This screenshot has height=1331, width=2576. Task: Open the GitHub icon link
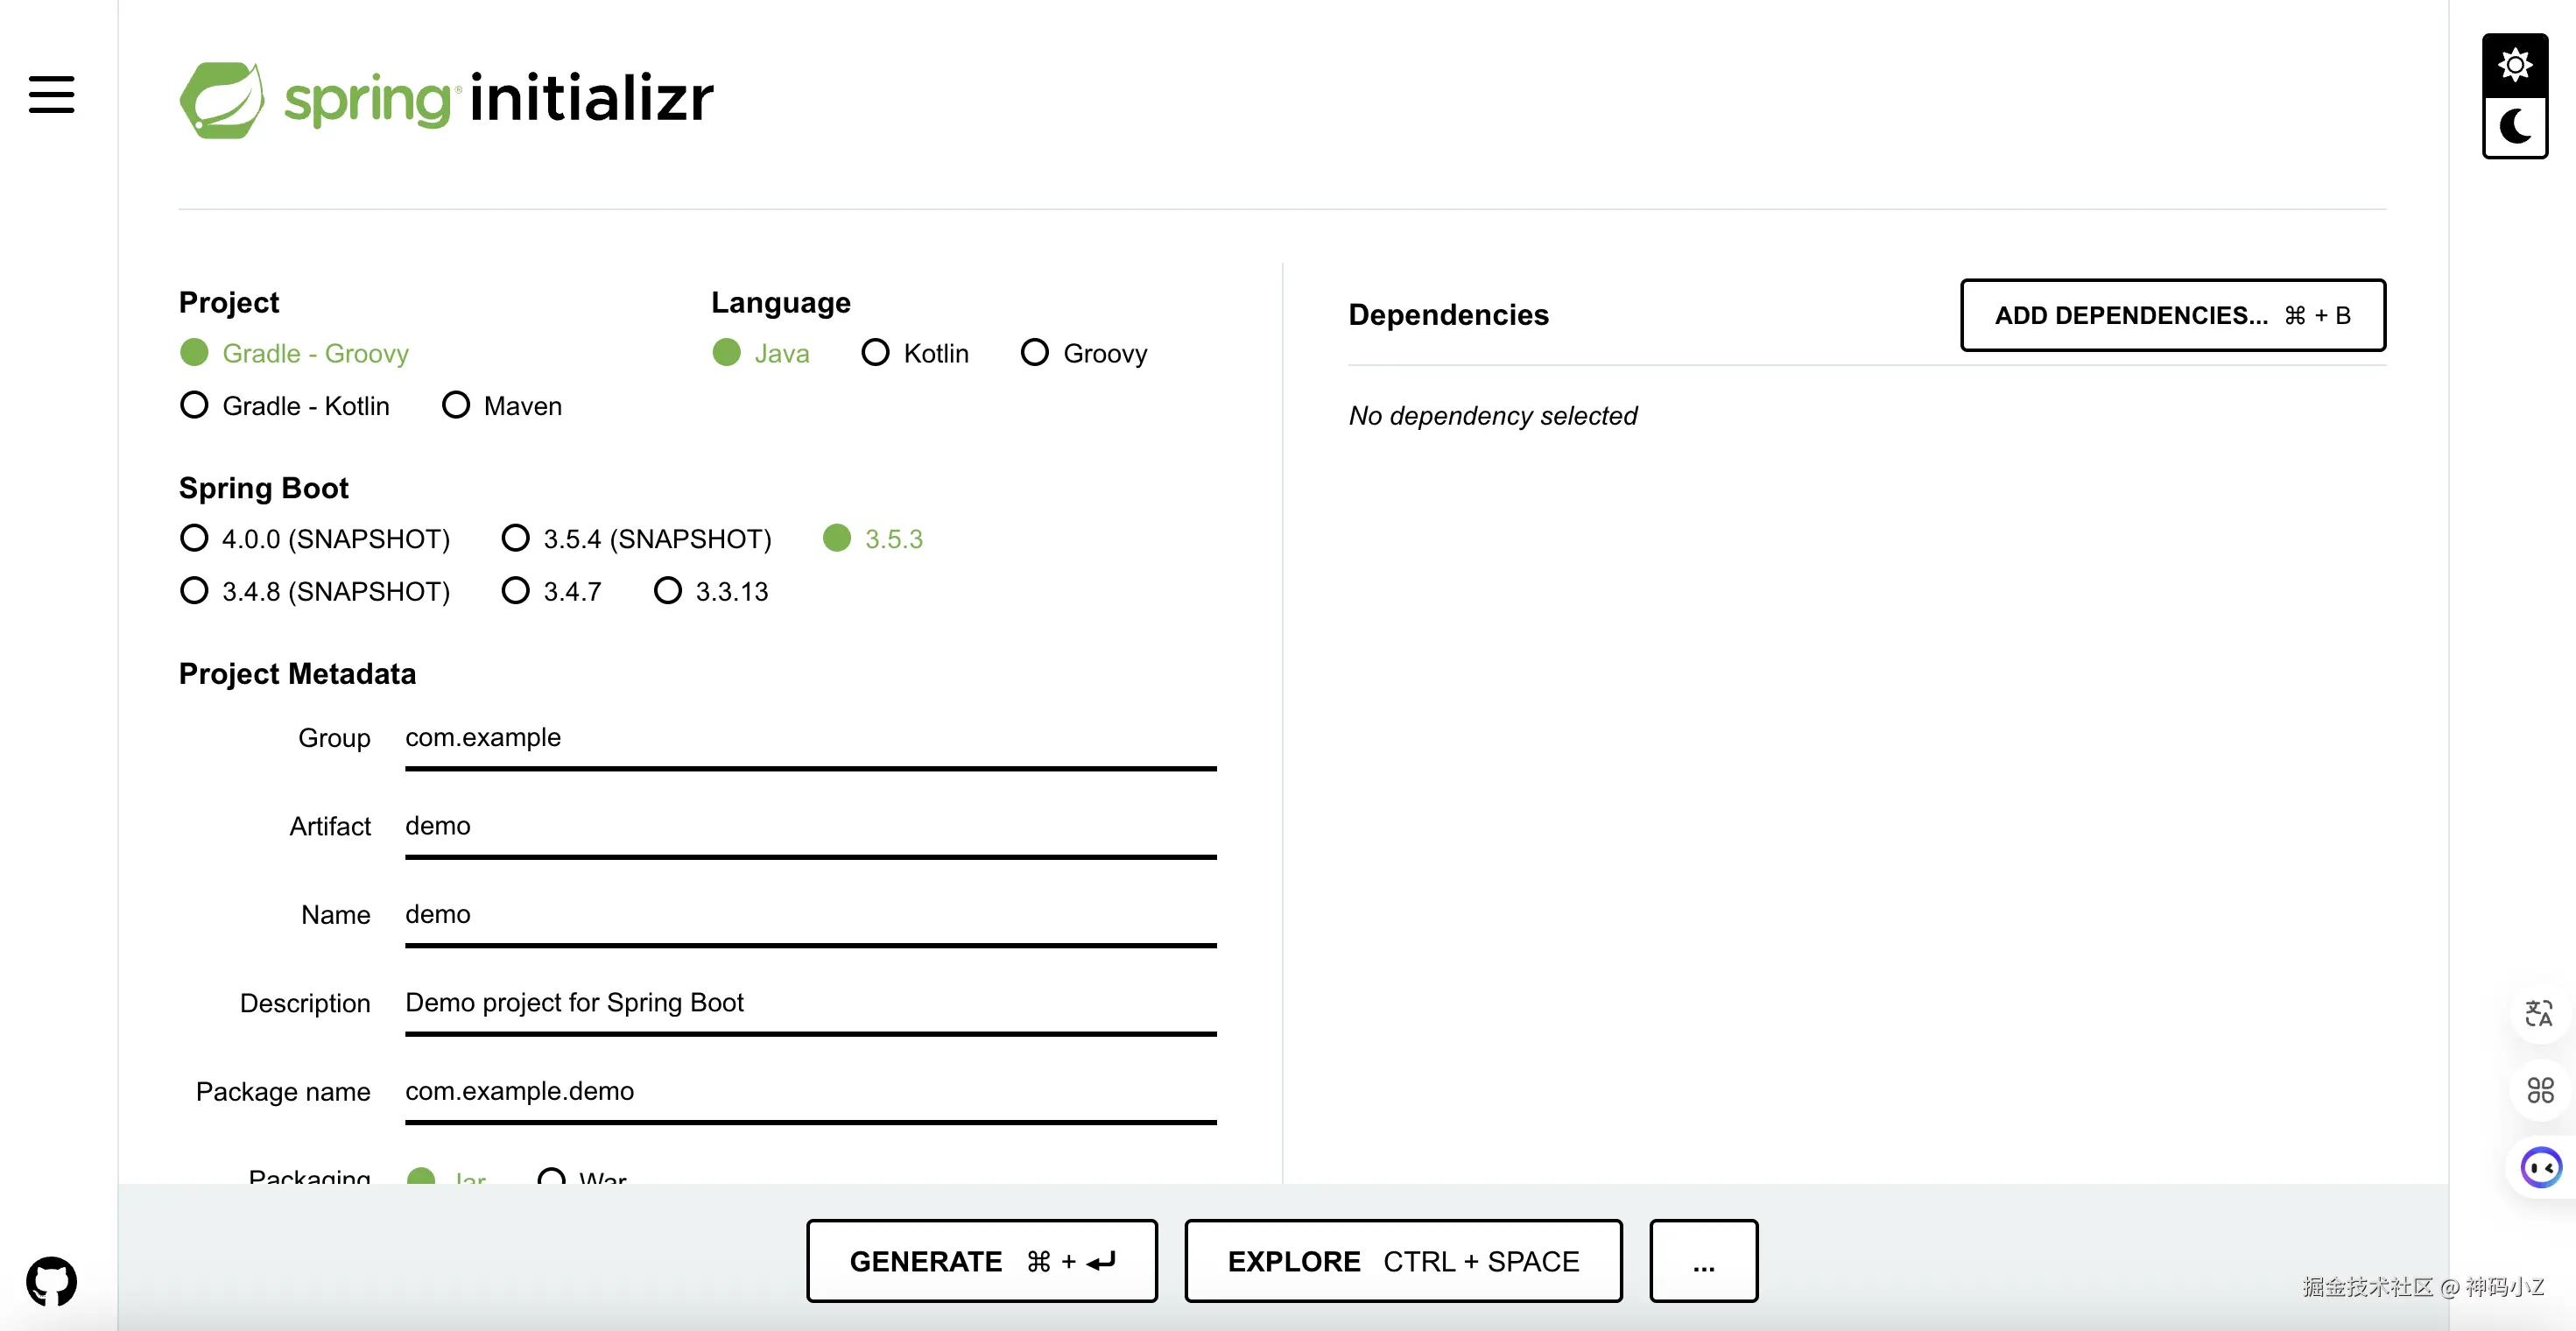51,1280
